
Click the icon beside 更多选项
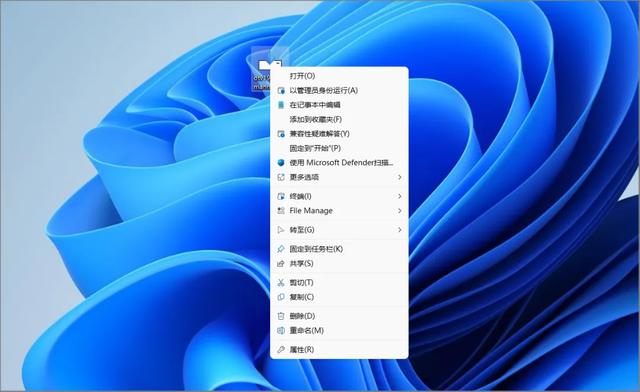click(281, 177)
